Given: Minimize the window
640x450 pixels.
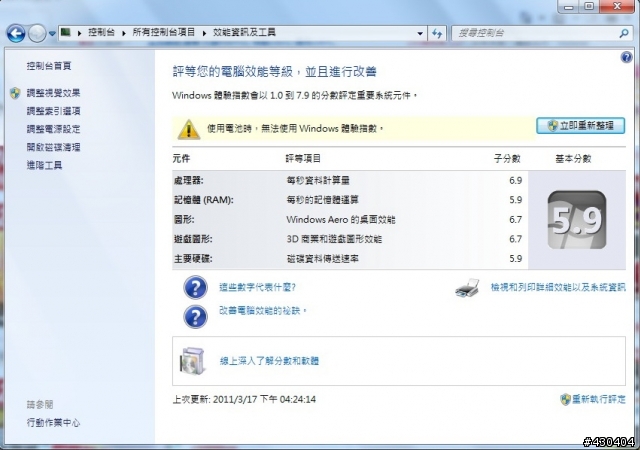Looking at the screenshot, I should (x=569, y=6).
